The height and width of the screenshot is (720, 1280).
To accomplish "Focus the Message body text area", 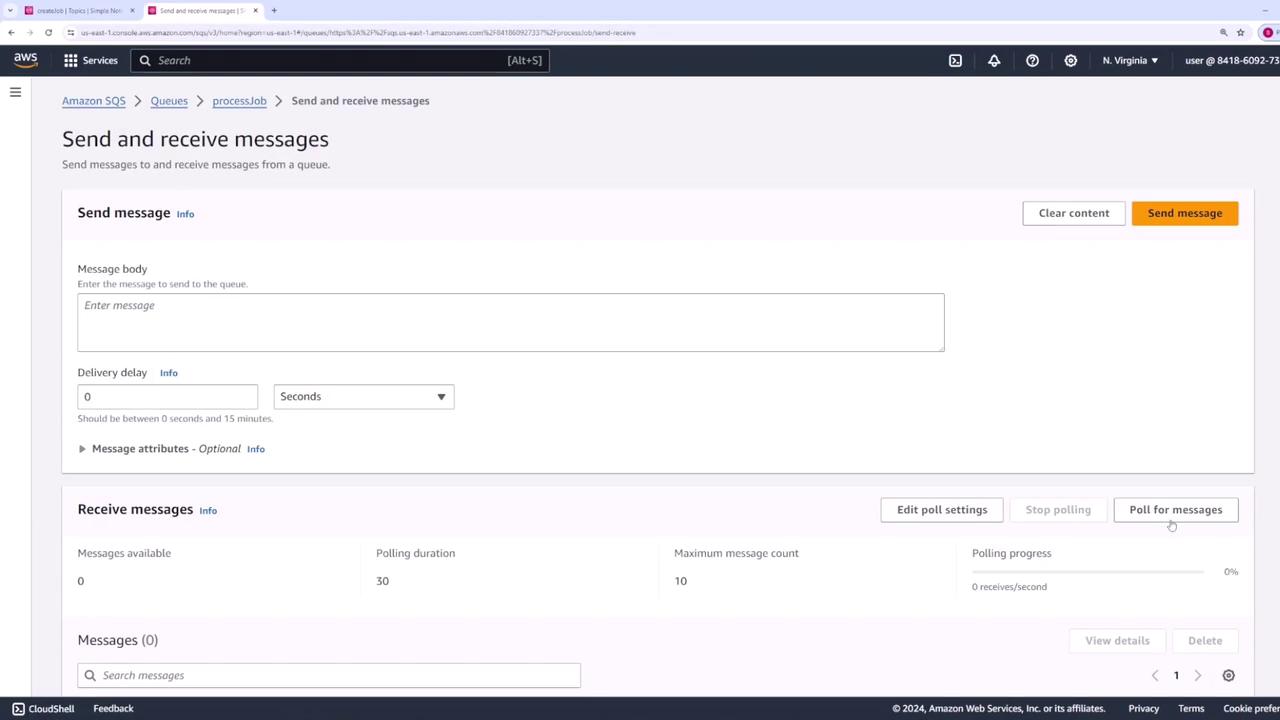I will pyautogui.click(x=511, y=322).
